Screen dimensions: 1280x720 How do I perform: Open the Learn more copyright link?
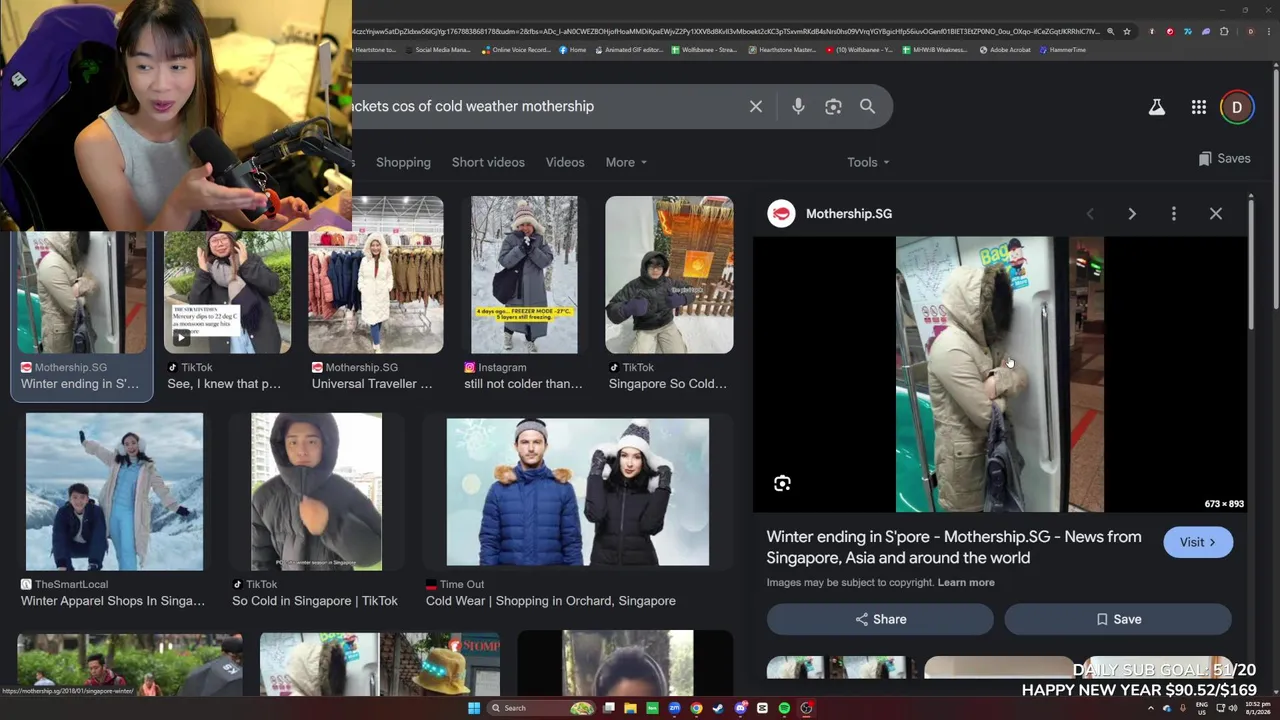point(966,582)
